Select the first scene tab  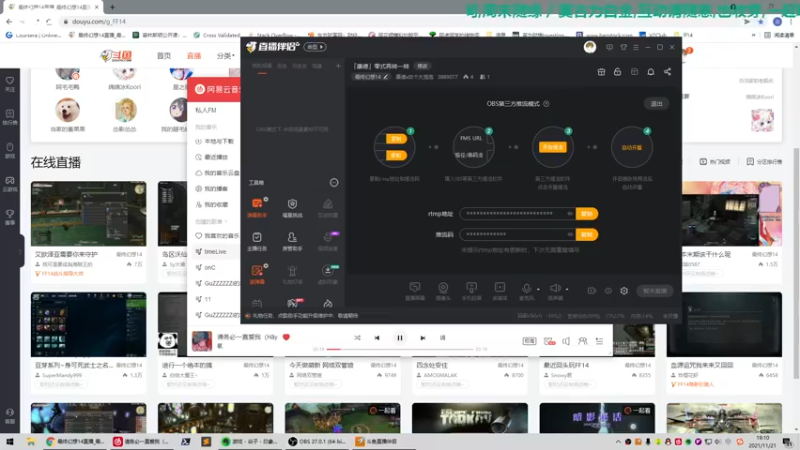click(x=262, y=66)
